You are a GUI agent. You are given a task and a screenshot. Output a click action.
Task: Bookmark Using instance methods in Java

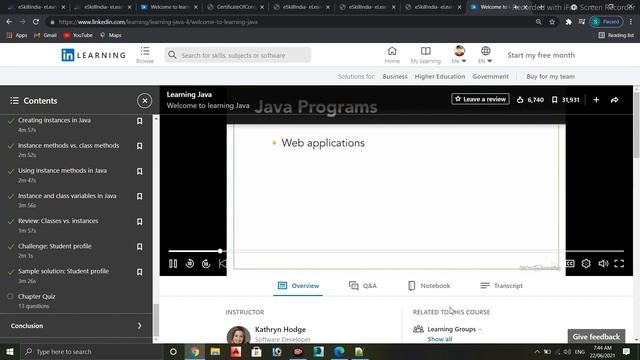[140, 171]
